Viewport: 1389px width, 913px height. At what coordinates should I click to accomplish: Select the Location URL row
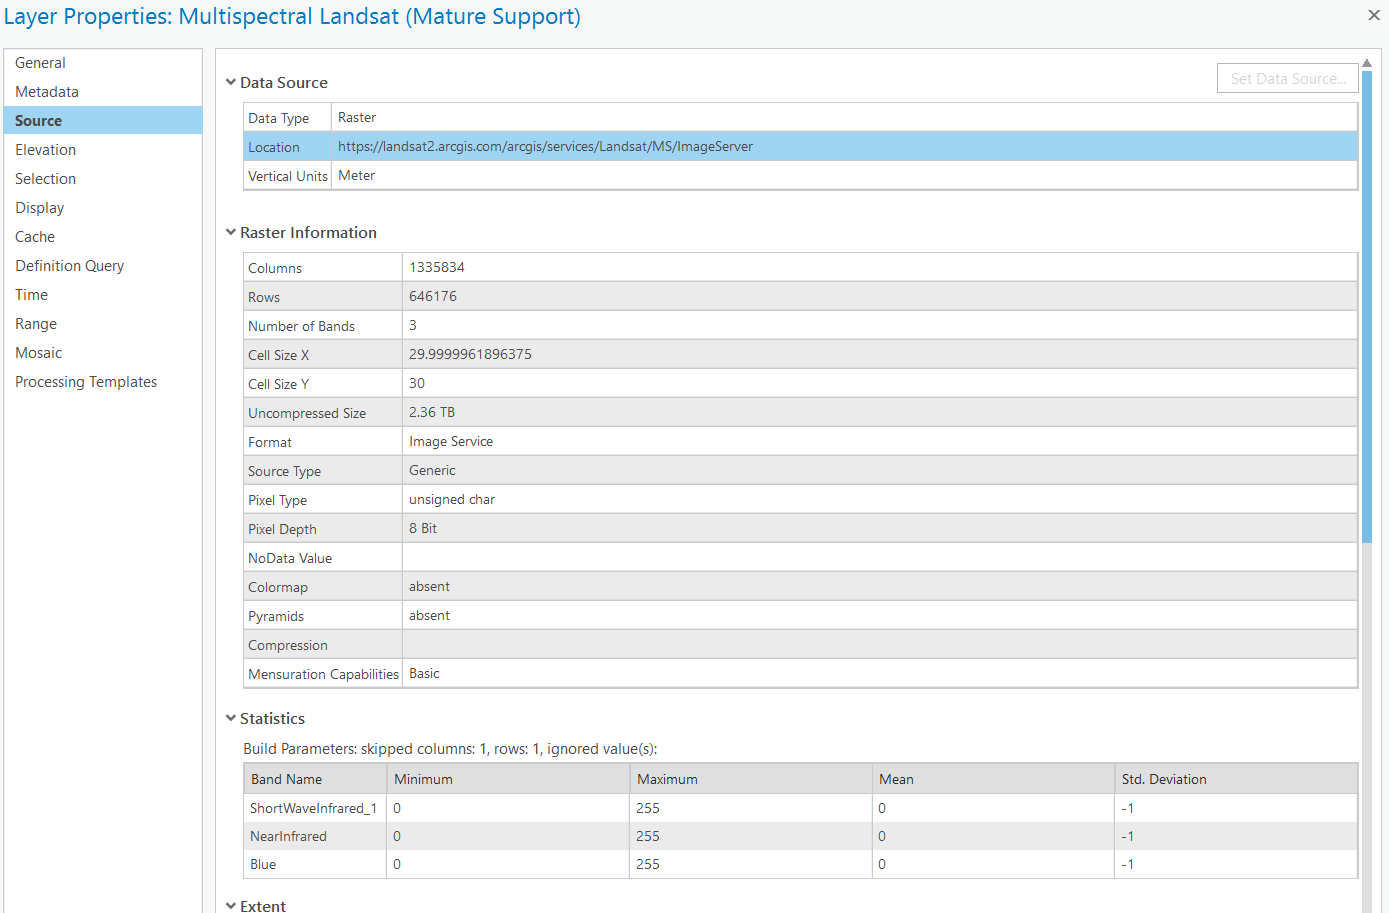545,147
